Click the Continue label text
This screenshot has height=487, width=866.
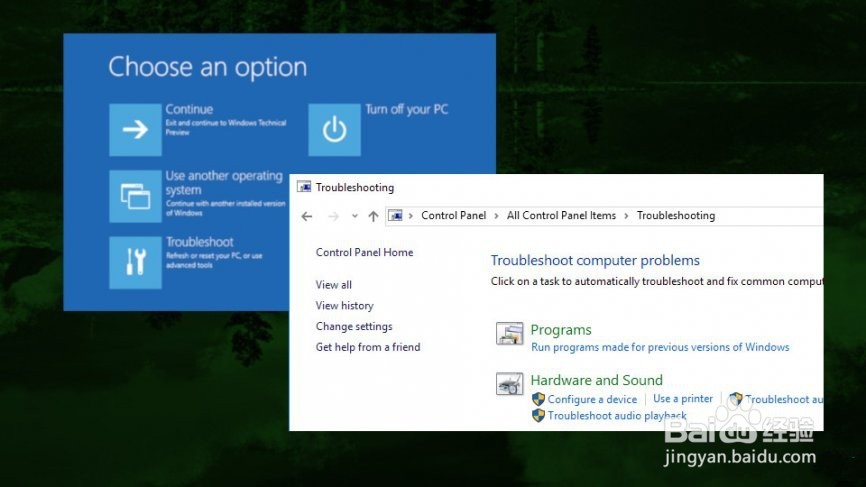point(189,109)
